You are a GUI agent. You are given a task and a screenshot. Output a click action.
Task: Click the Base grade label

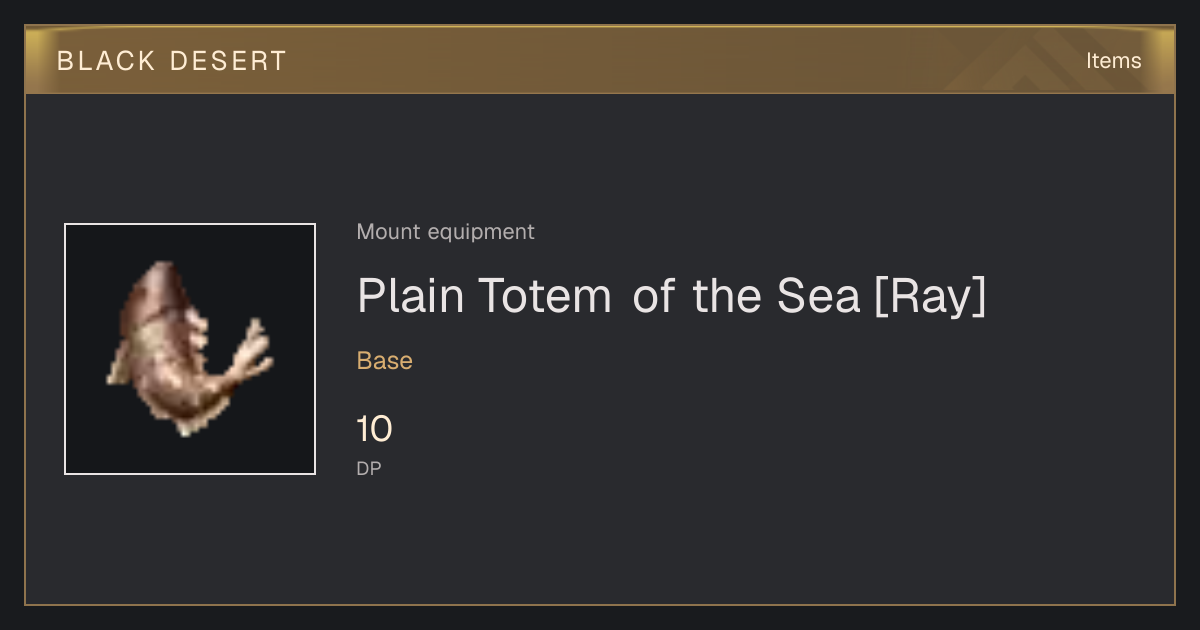[385, 361]
